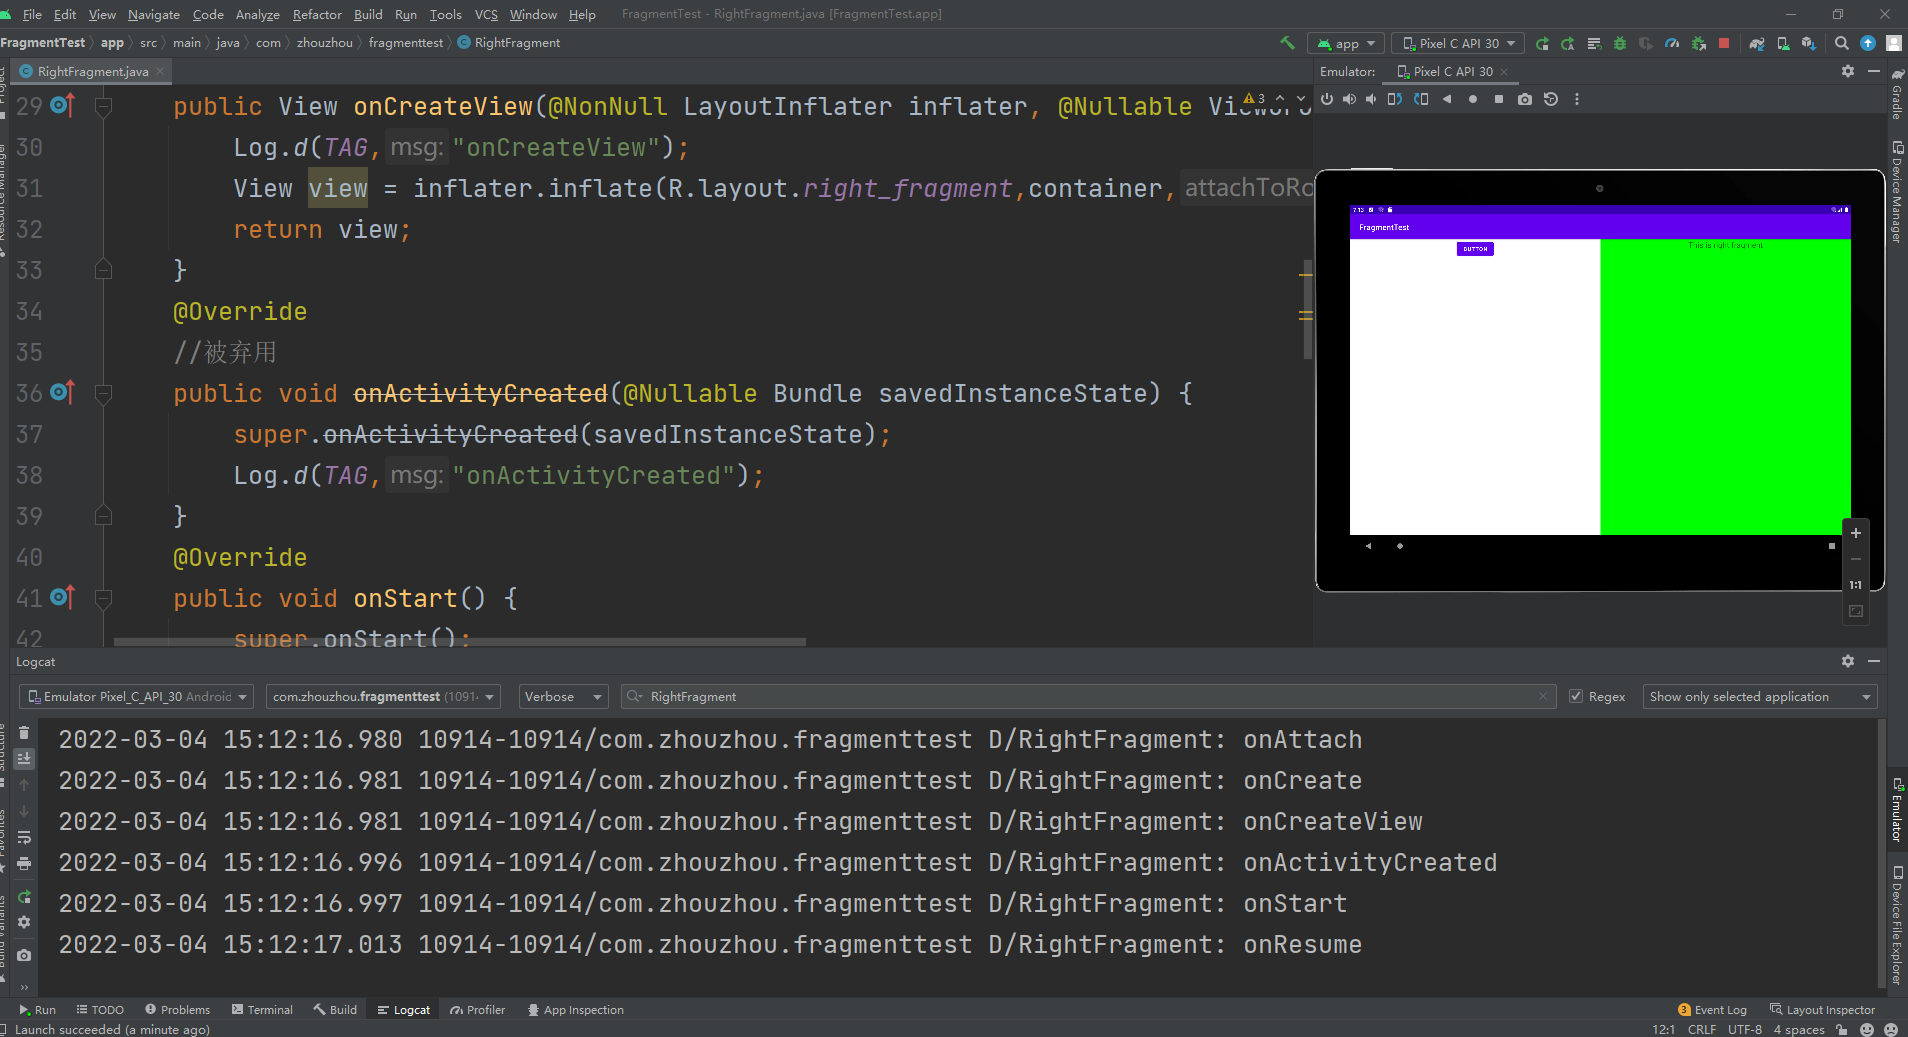Open the VCS menu
Screen dimensions: 1908x1037
[x=486, y=14]
